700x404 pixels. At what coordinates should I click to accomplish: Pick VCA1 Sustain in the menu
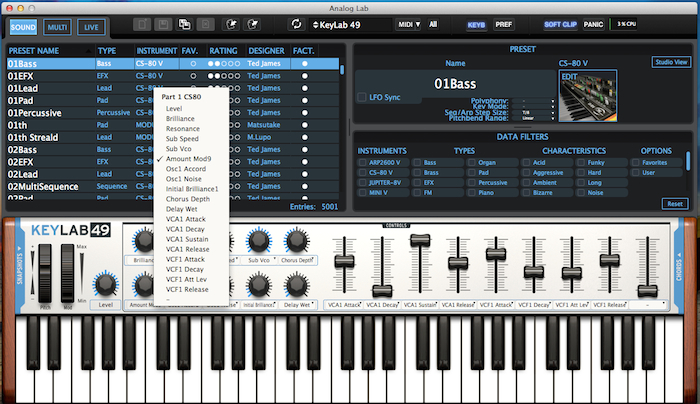[x=187, y=239]
